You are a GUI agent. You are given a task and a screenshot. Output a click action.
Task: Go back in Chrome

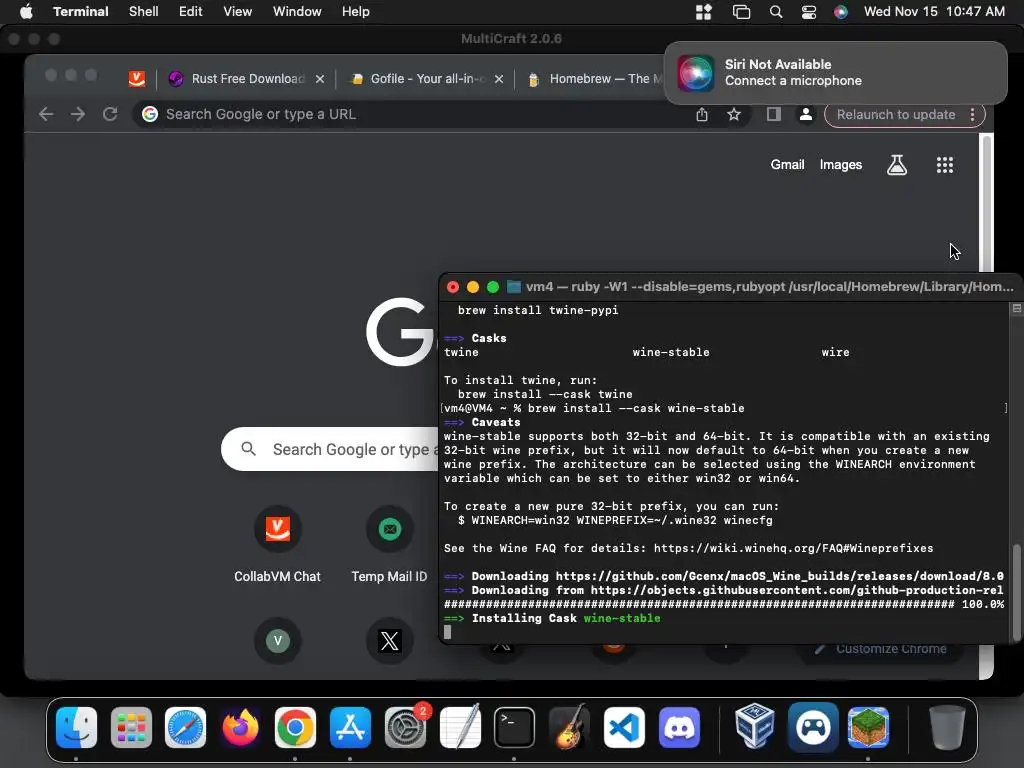point(46,114)
